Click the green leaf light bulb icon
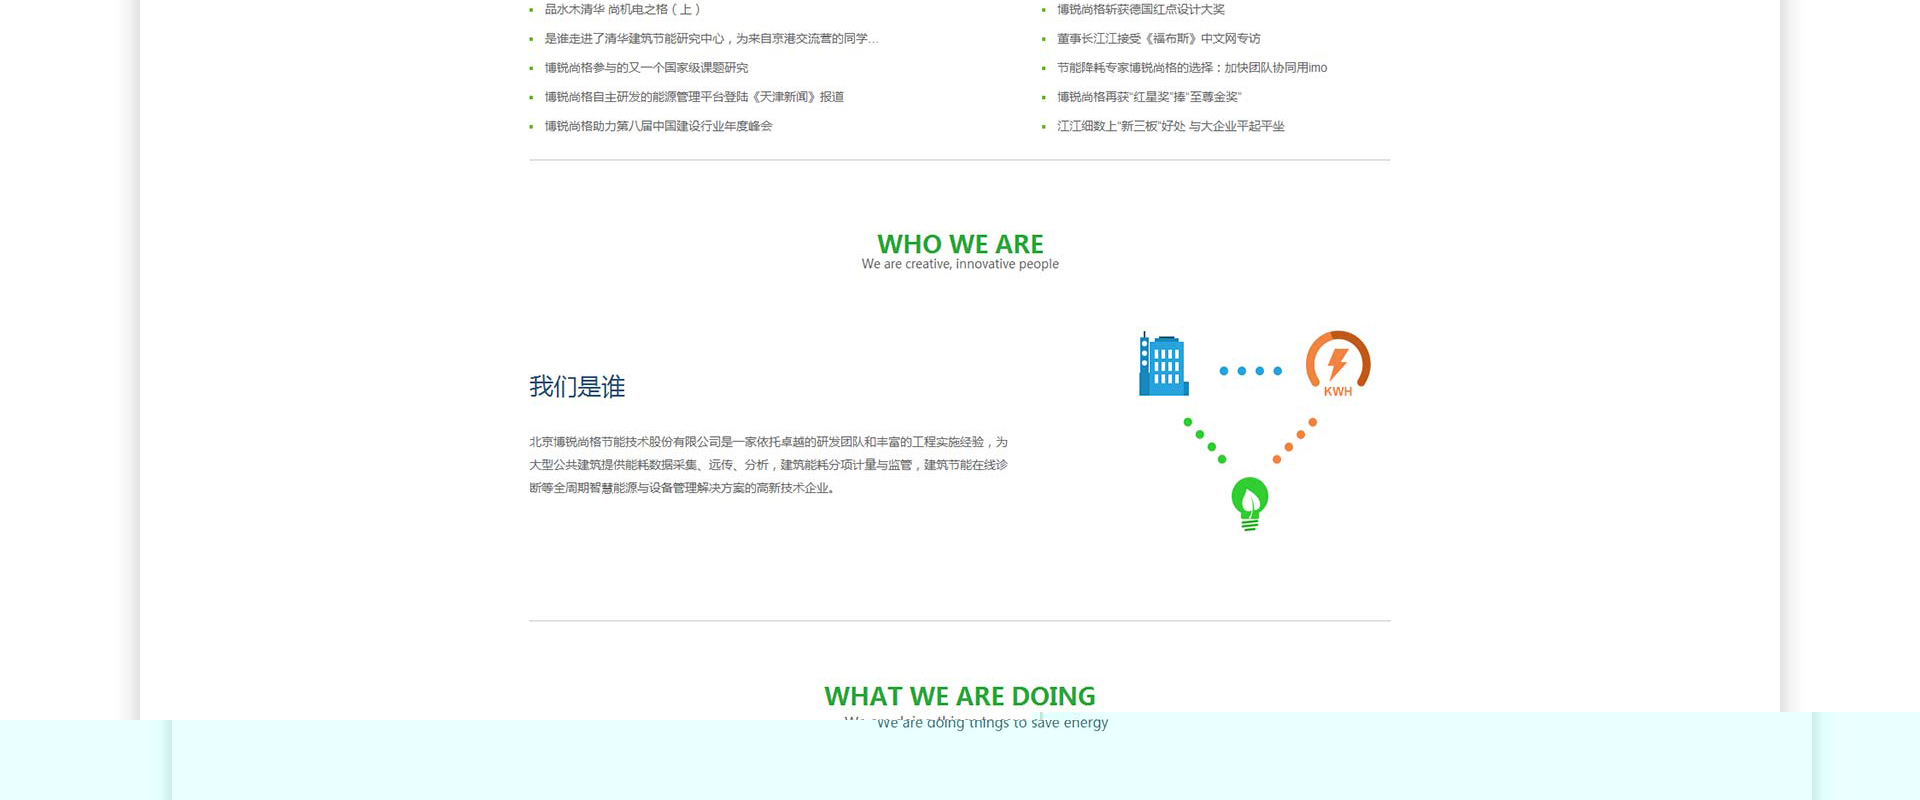Screen dimensions: 1920x800 [1249, 503]
